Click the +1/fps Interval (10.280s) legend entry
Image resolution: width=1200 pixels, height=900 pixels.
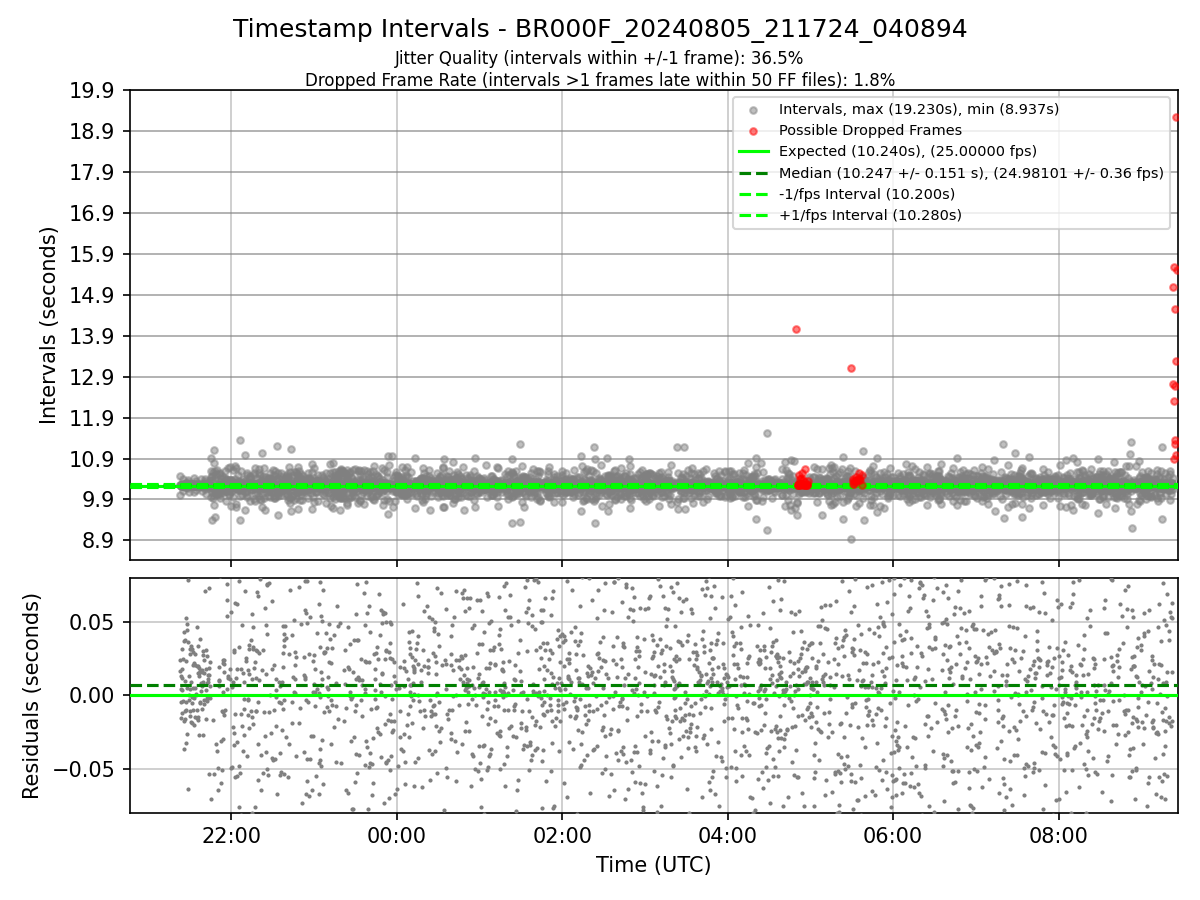pos(870,215)
